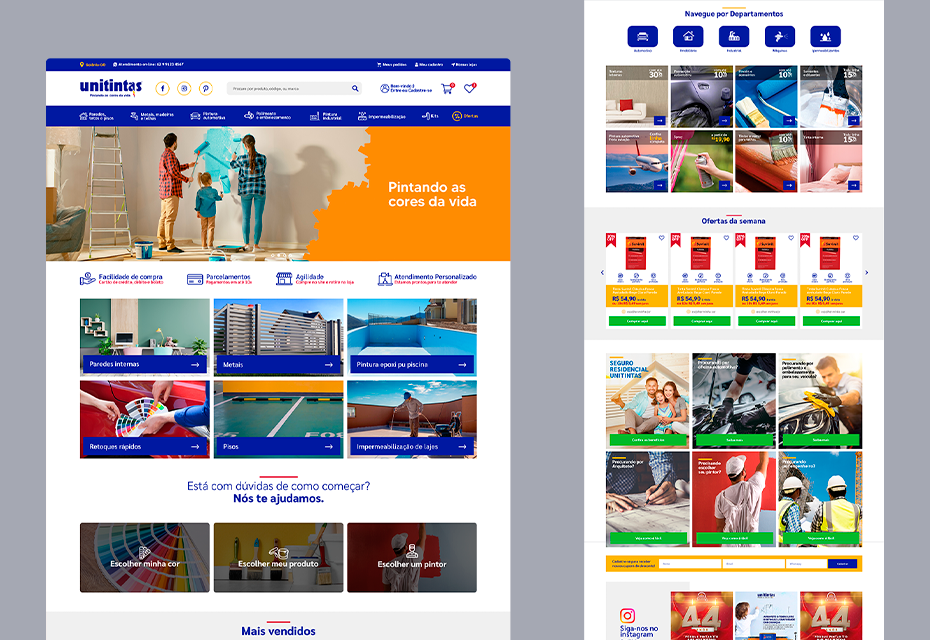Choose the Escolher meu produto card
The image size is (930, 640).
pyautogui.click(x=279, y=558)
